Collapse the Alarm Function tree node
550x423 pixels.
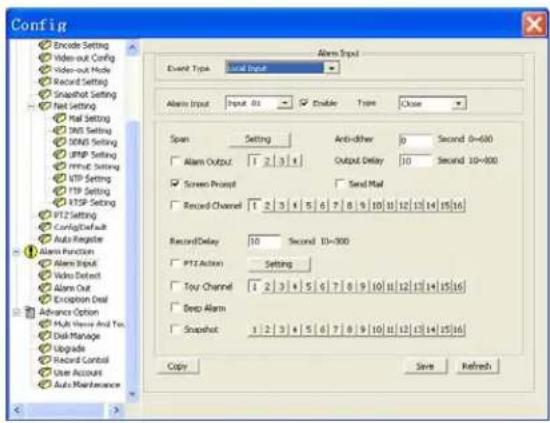click(16, 251)
